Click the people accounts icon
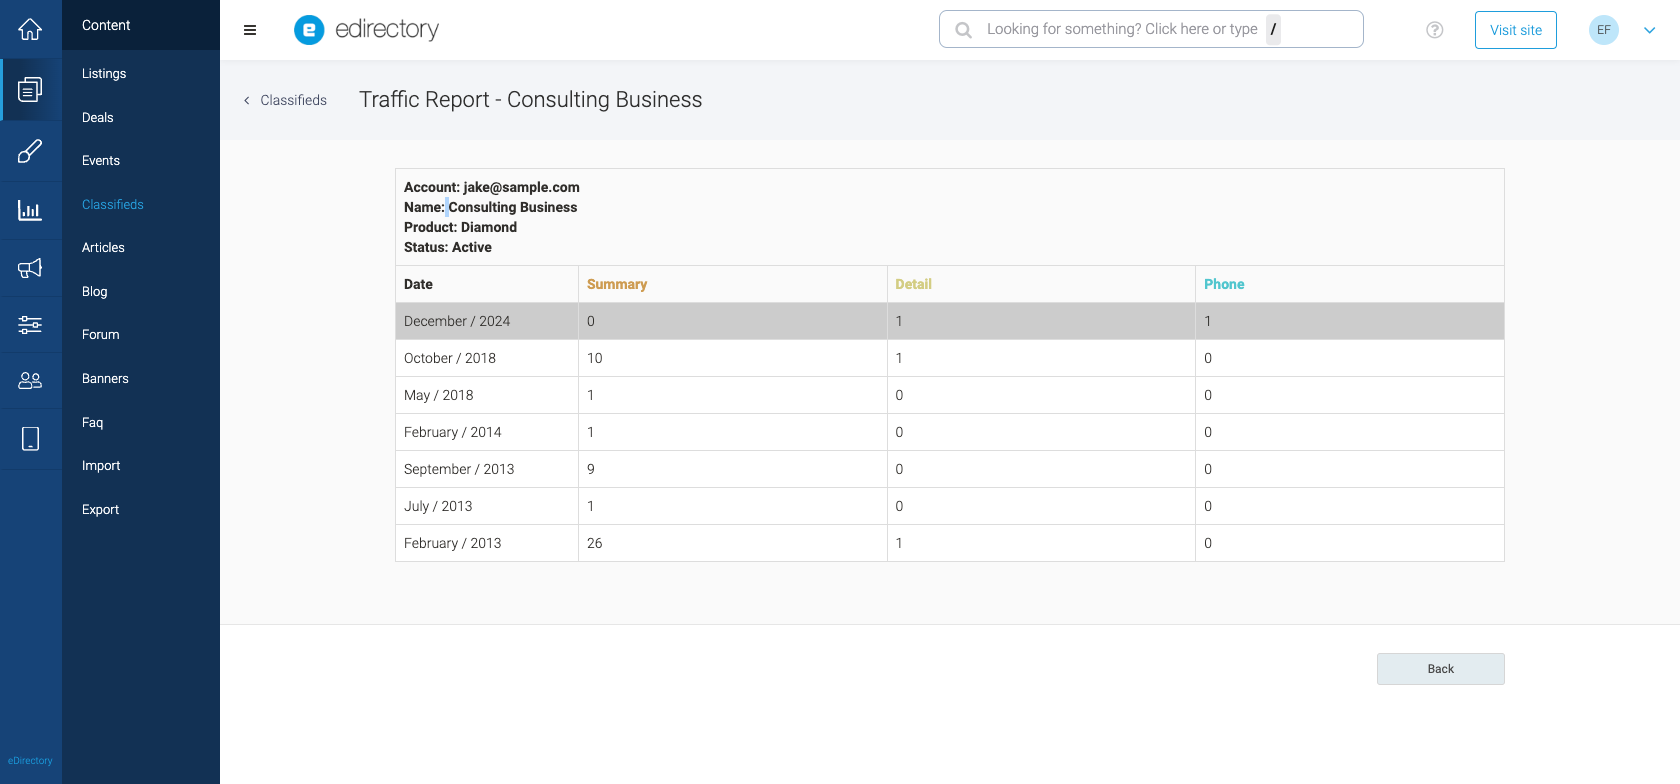The image size is (1680, 784). (x=30, y=381)
